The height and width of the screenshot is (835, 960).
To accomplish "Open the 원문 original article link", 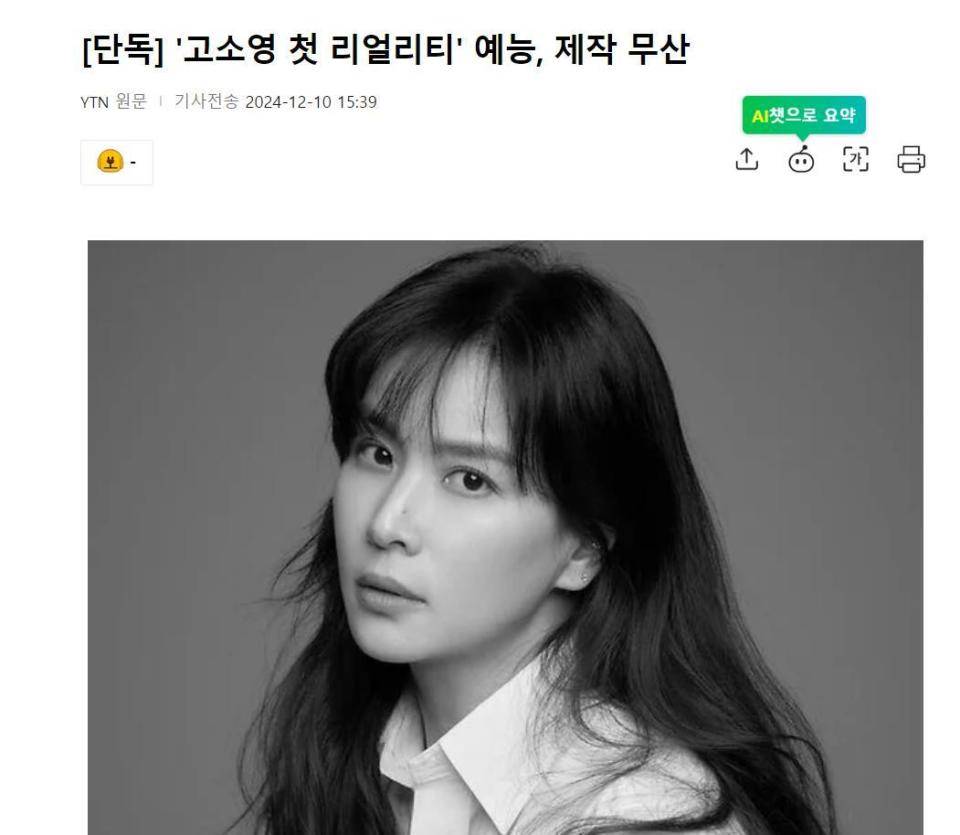I will coord(131,101).
